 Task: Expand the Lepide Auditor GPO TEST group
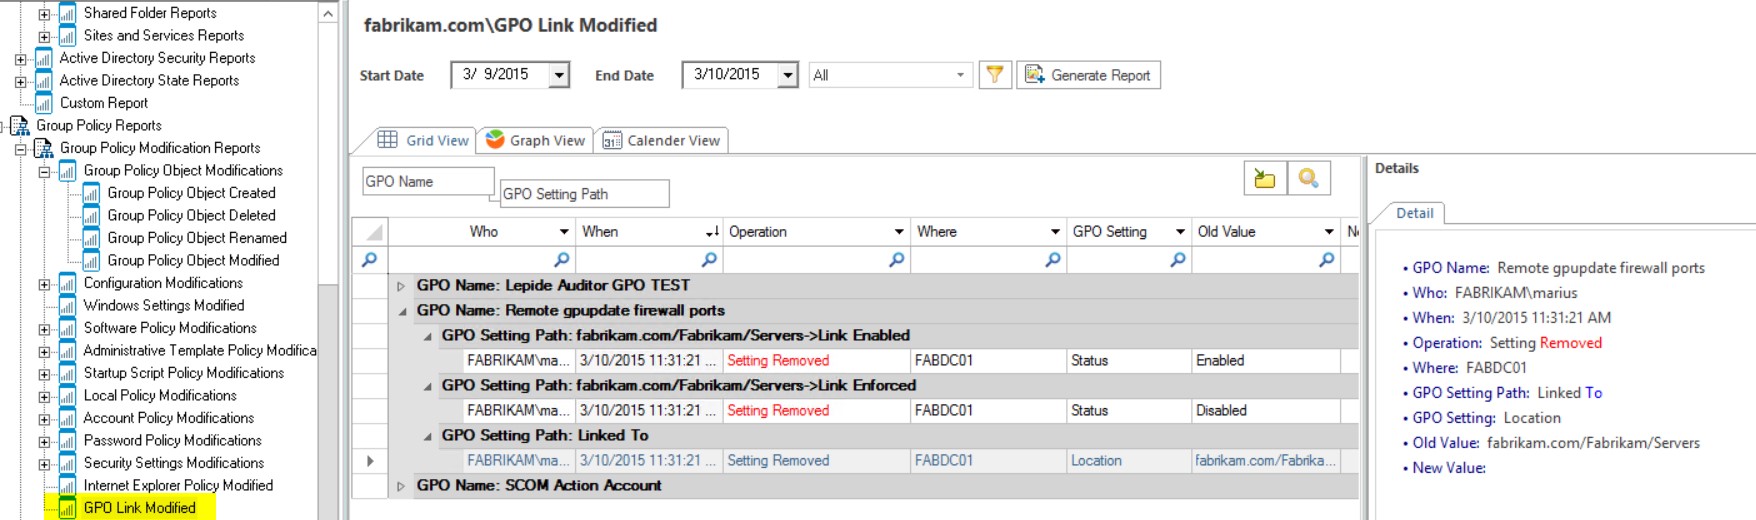(x=401, y=286)
